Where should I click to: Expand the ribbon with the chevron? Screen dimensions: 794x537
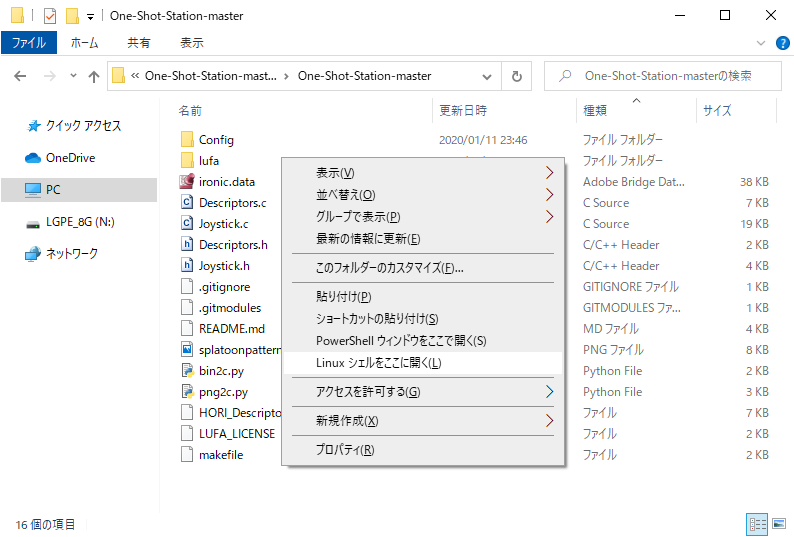(x=761, y=43)
